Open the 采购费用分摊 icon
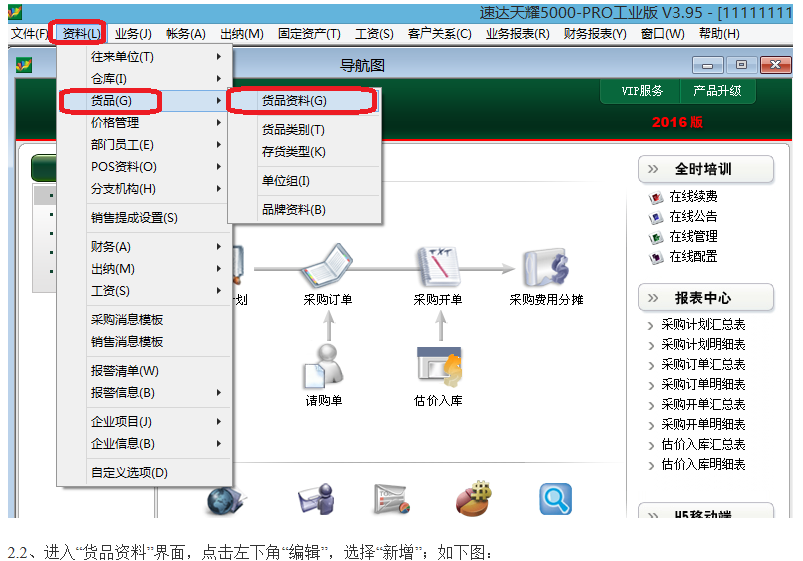Image resolution: width=803 pixels, height=561 pixels. pos(546,267)
